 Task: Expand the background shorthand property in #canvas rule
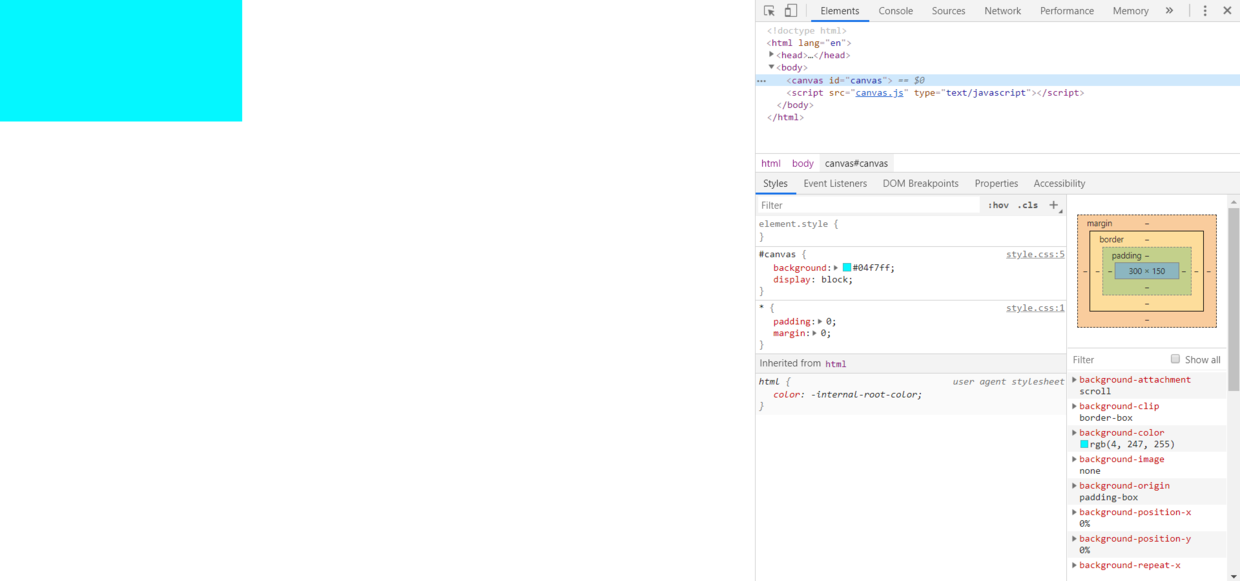pos(836,268)
